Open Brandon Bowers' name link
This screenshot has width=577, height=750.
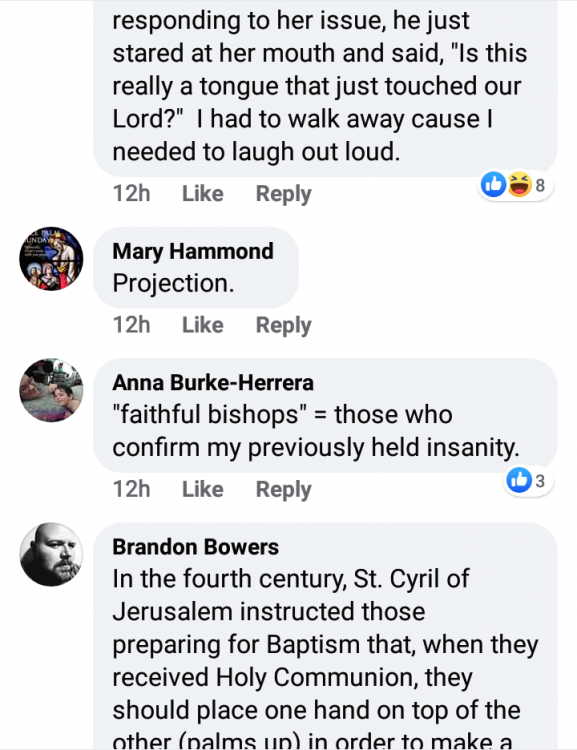pos(196,547)
